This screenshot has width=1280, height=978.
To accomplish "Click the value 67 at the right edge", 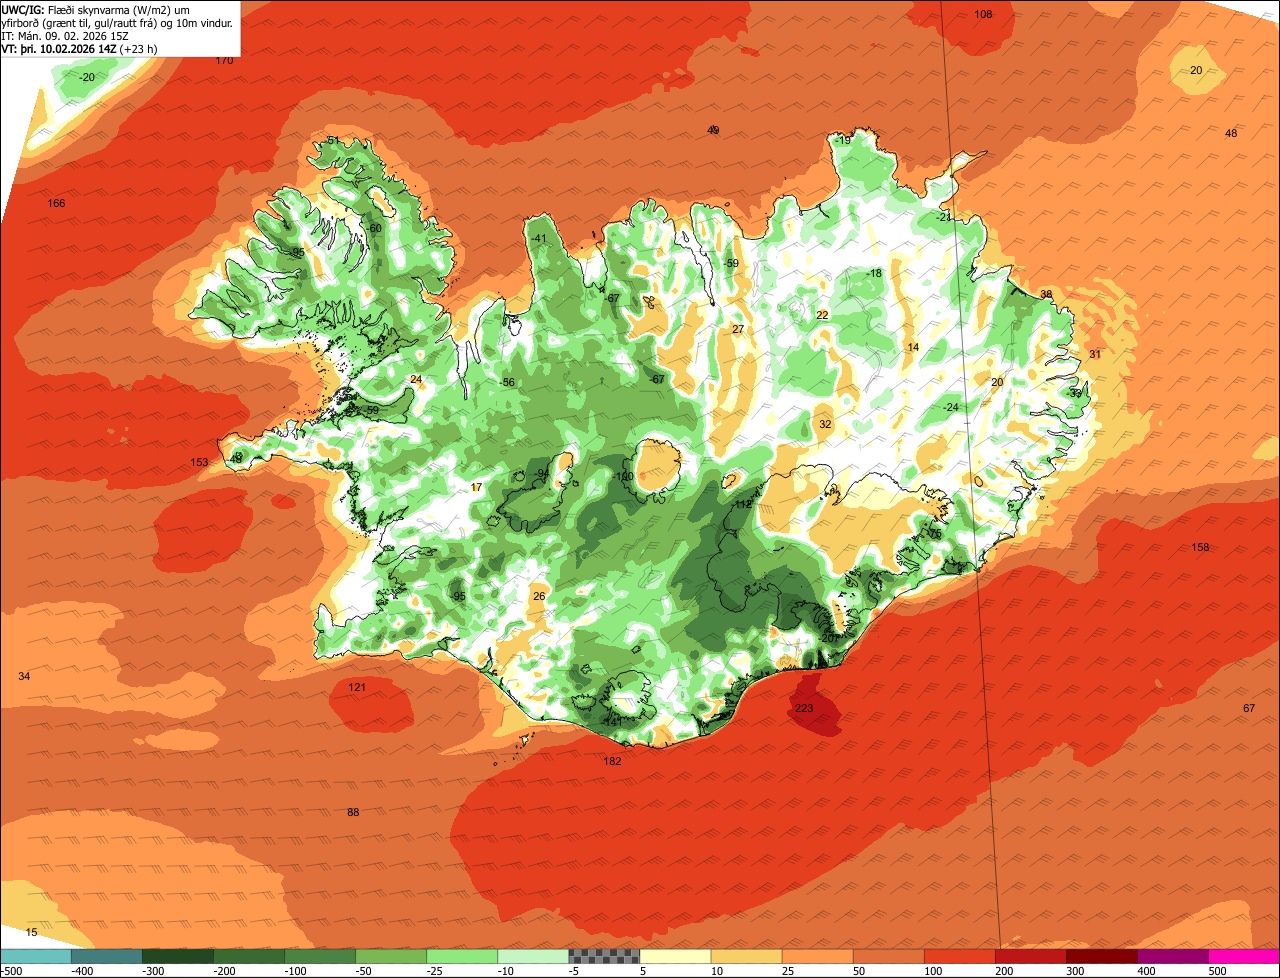I will [x=1249, y=708].
